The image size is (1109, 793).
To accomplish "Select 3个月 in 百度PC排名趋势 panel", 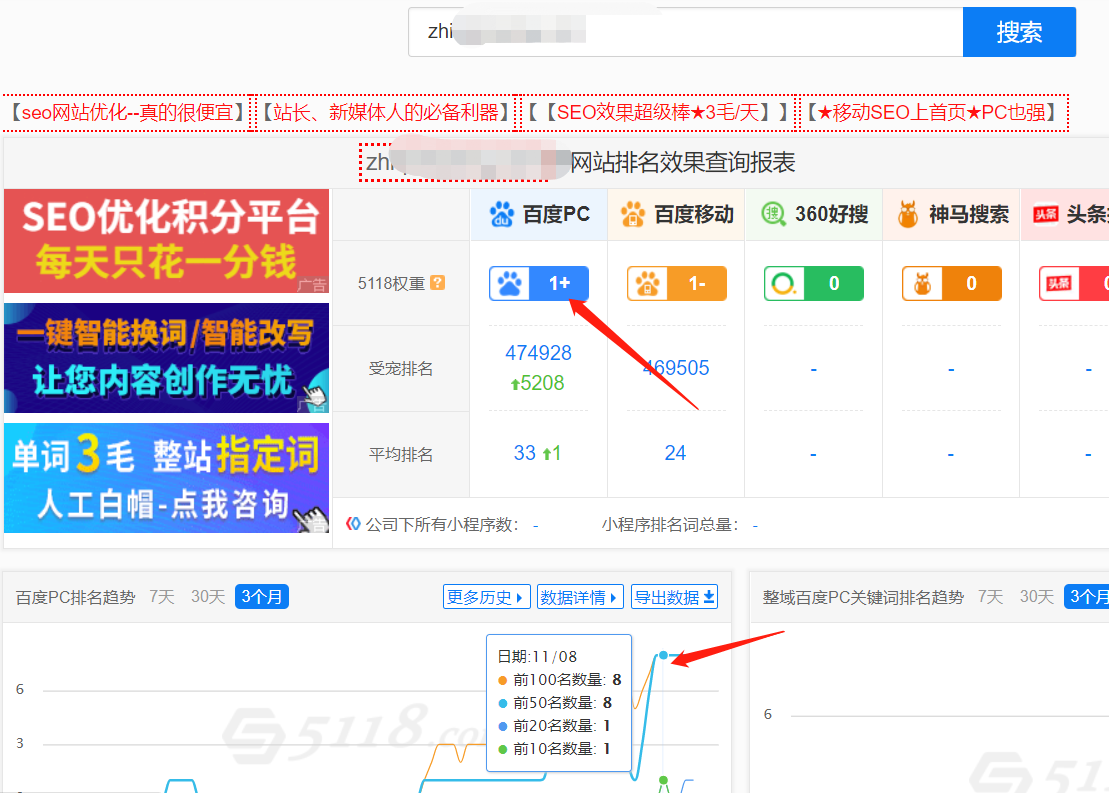I will click(262, 597).
